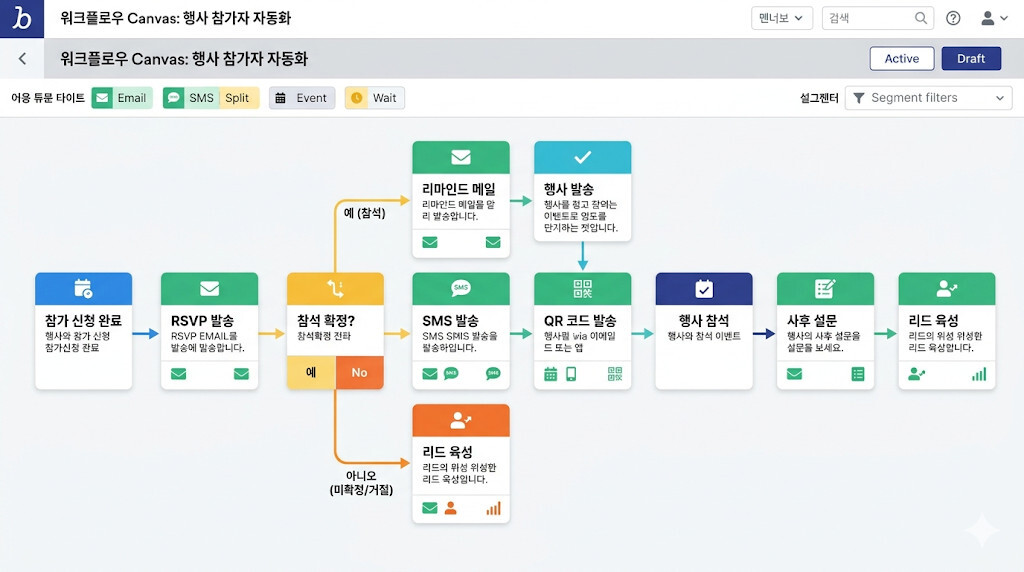Click orange person footer icon on lower 리드 육성 node
Screen dimensions: 1024x572
[x=451, y=508]
